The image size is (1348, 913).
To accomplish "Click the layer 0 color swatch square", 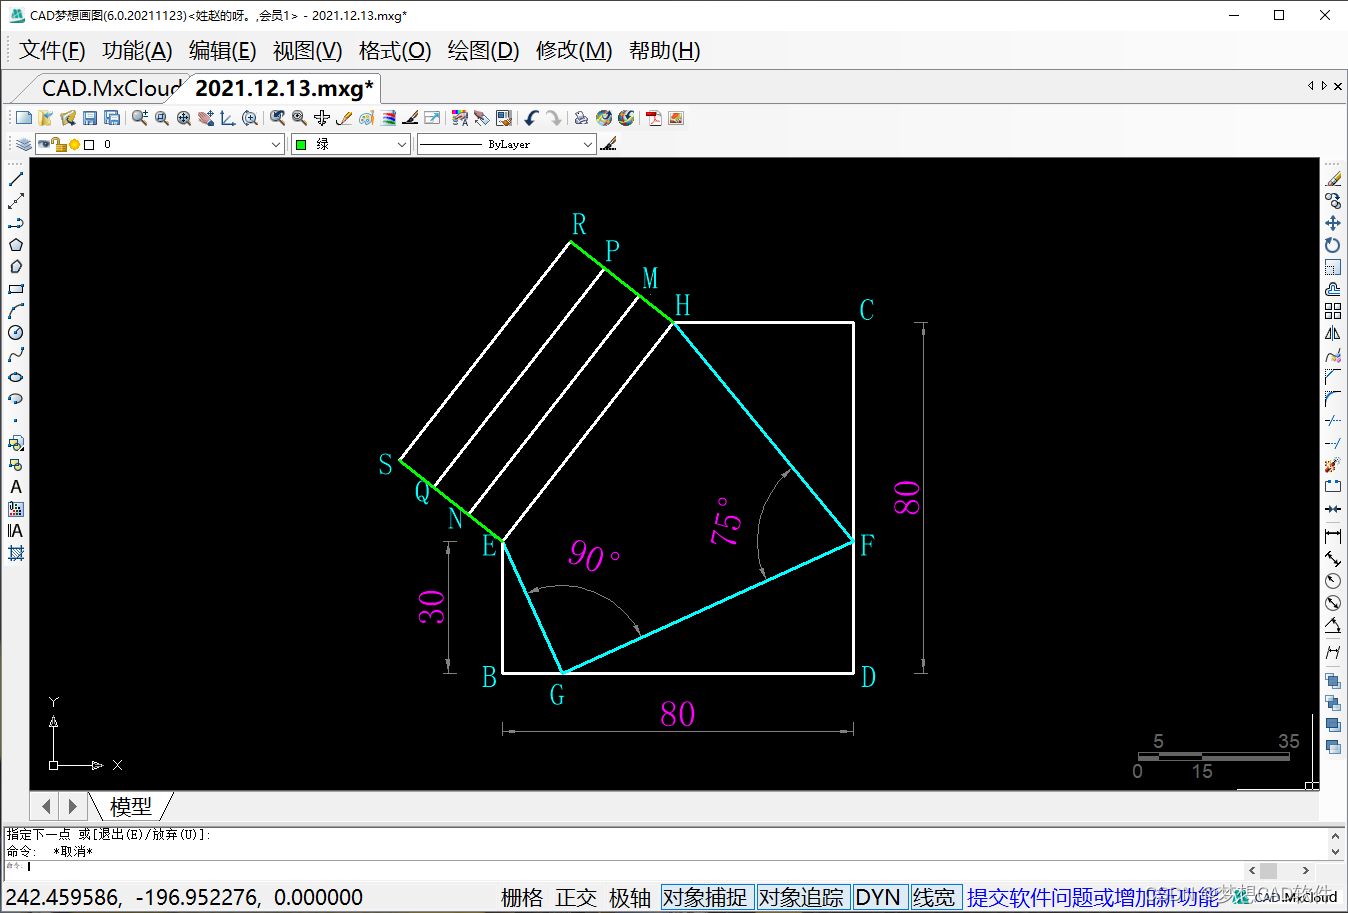I will tap(89, 145).
